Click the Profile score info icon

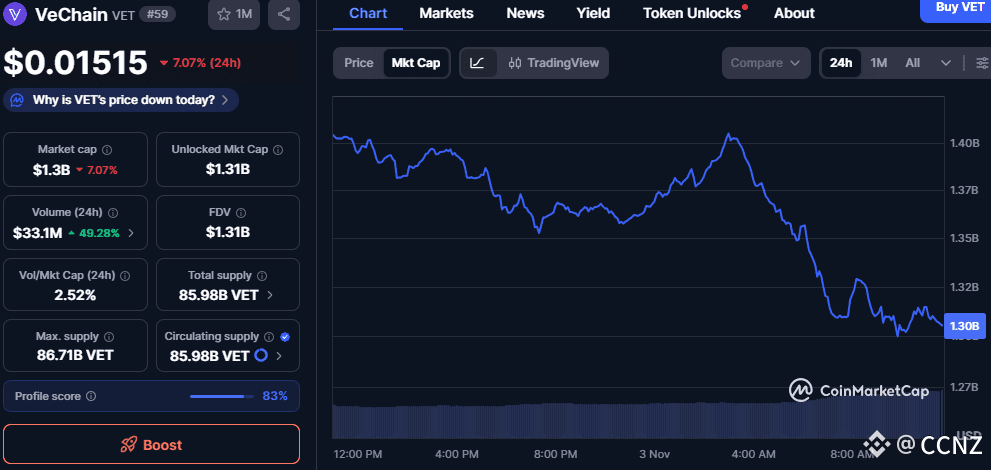pos(91,396)
